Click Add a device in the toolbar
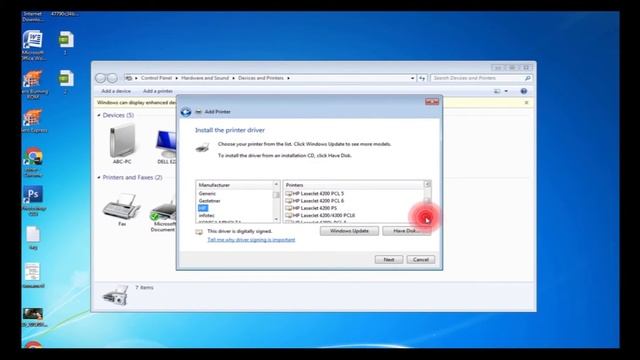 (116, 91)
